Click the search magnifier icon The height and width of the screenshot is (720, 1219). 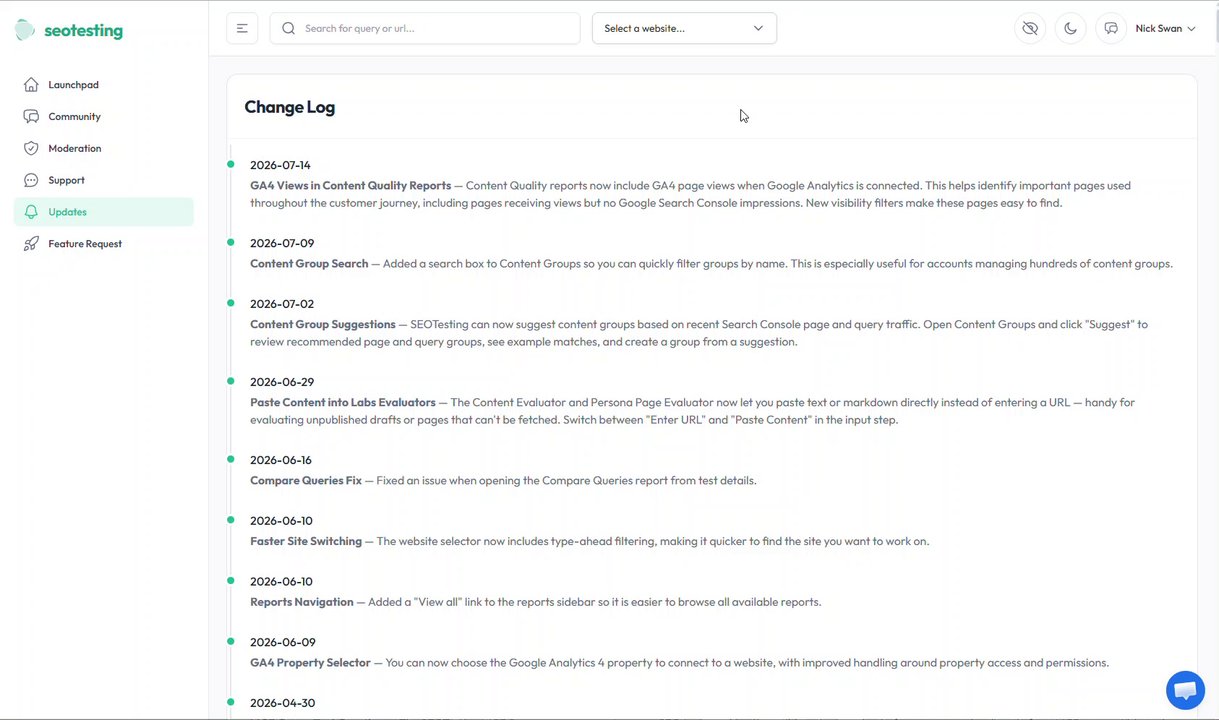pyautogui.click(x=289, y=28)
